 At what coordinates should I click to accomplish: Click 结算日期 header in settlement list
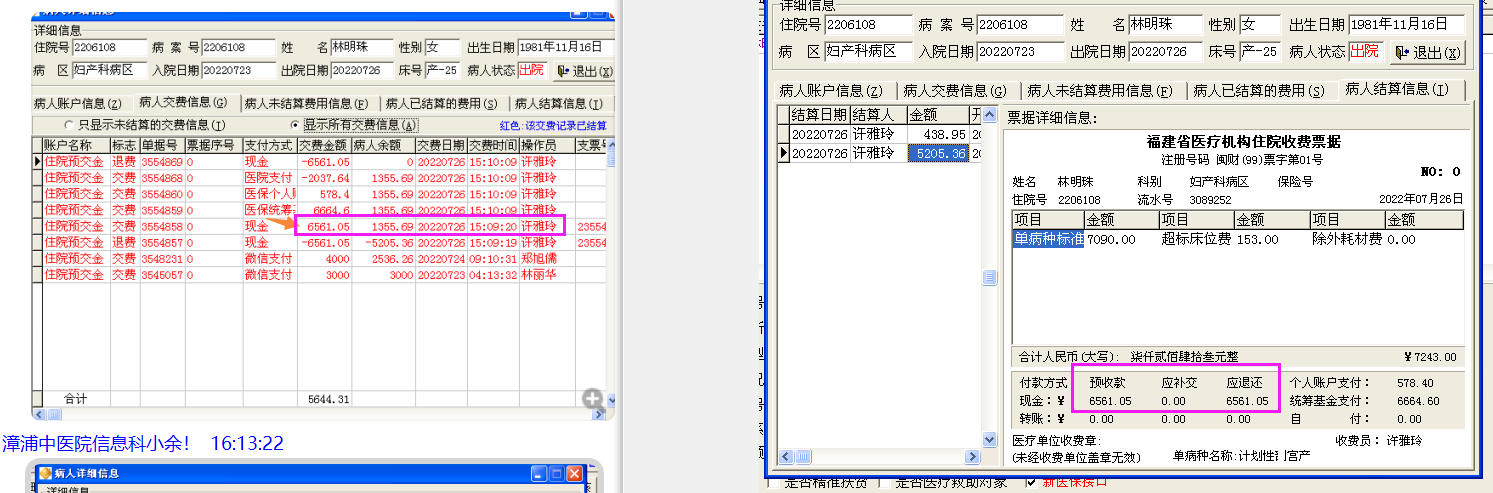[820, 115]
